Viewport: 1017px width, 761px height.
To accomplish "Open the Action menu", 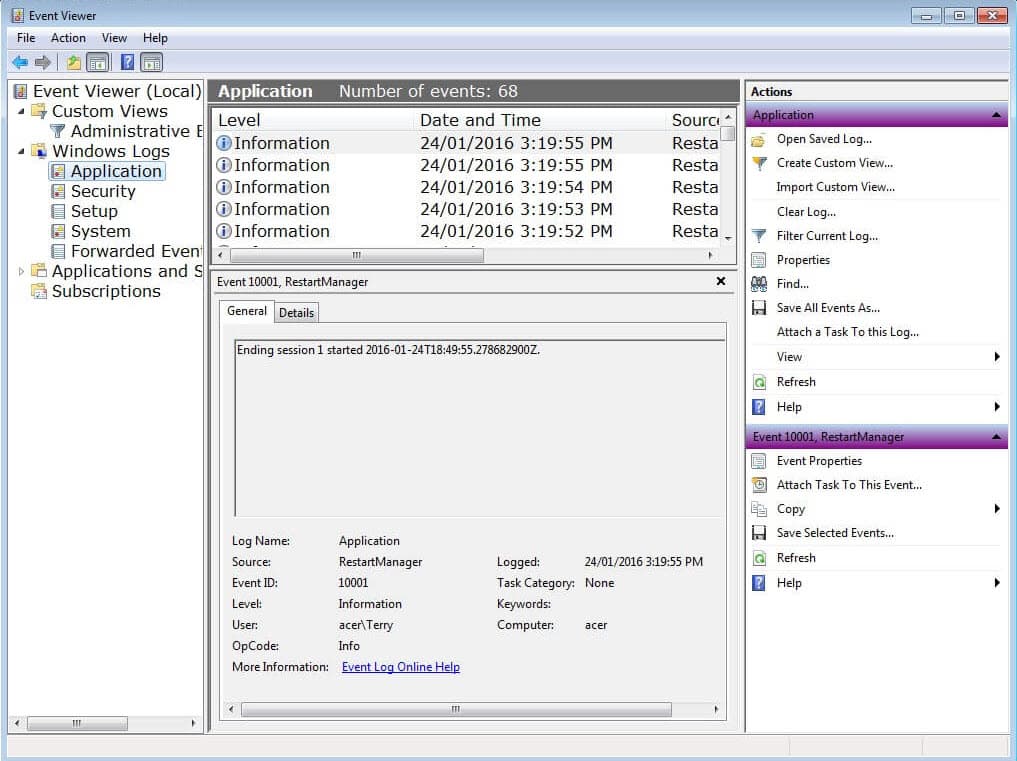I will (68, 38).
